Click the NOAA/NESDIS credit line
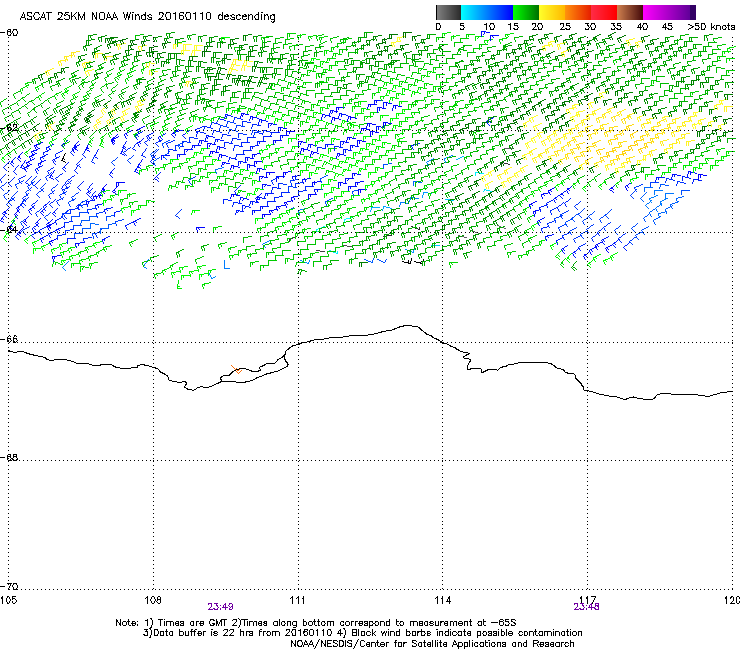Viewport: 740px width, 650px height. point(432,644)
